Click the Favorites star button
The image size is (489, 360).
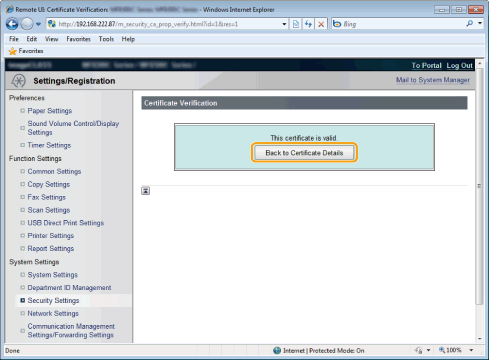(26, 51)
